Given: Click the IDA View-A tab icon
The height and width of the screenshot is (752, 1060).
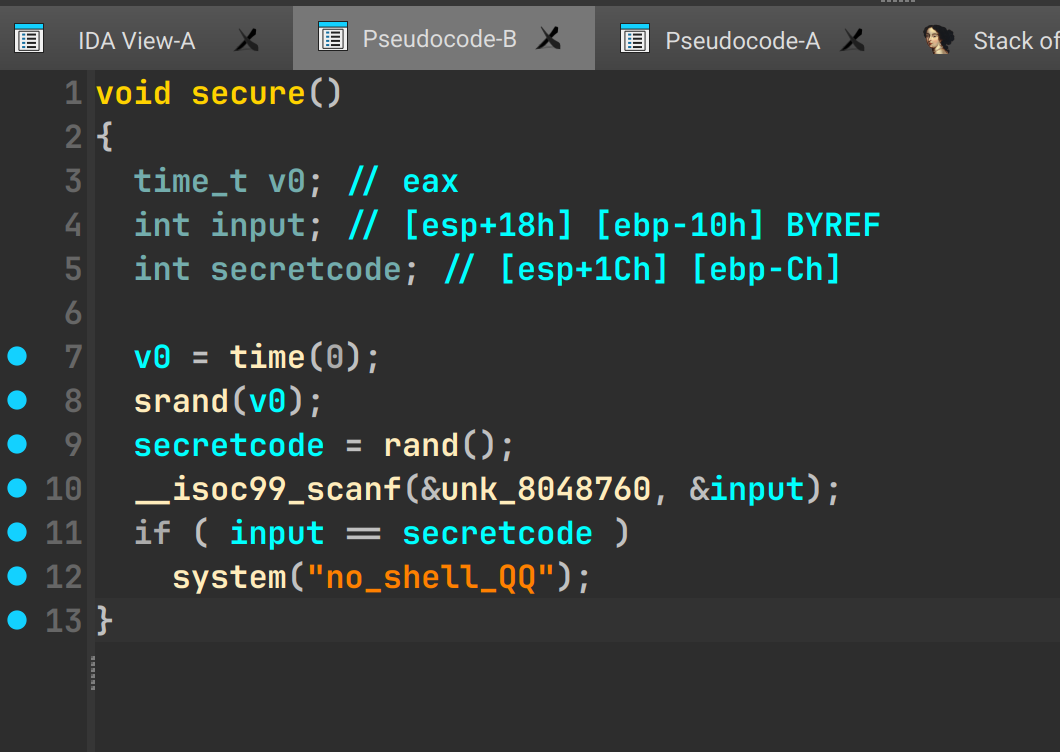Looking at the screenshot, I should point(30,40).
